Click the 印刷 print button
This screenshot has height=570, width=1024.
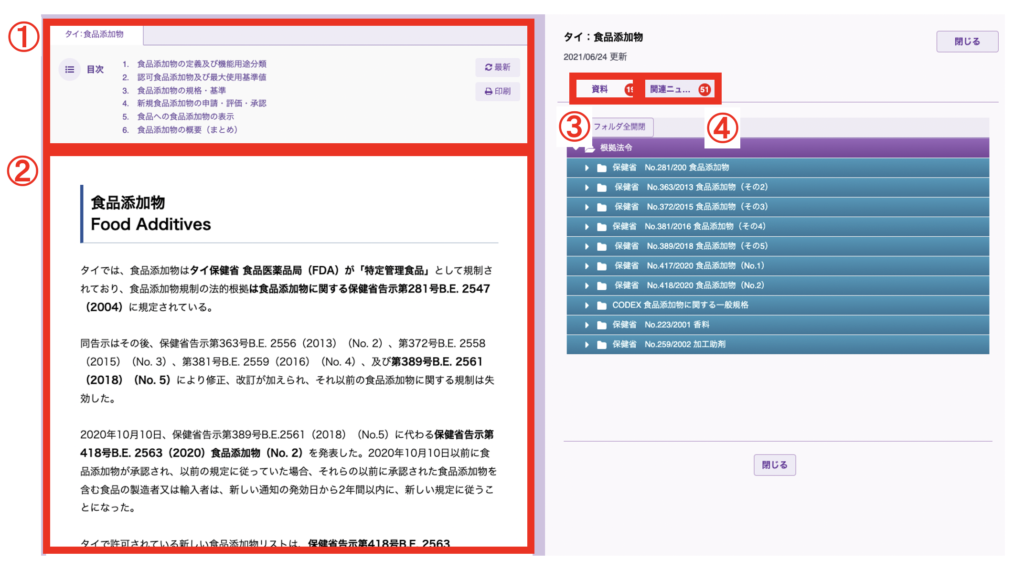[497, 91]
